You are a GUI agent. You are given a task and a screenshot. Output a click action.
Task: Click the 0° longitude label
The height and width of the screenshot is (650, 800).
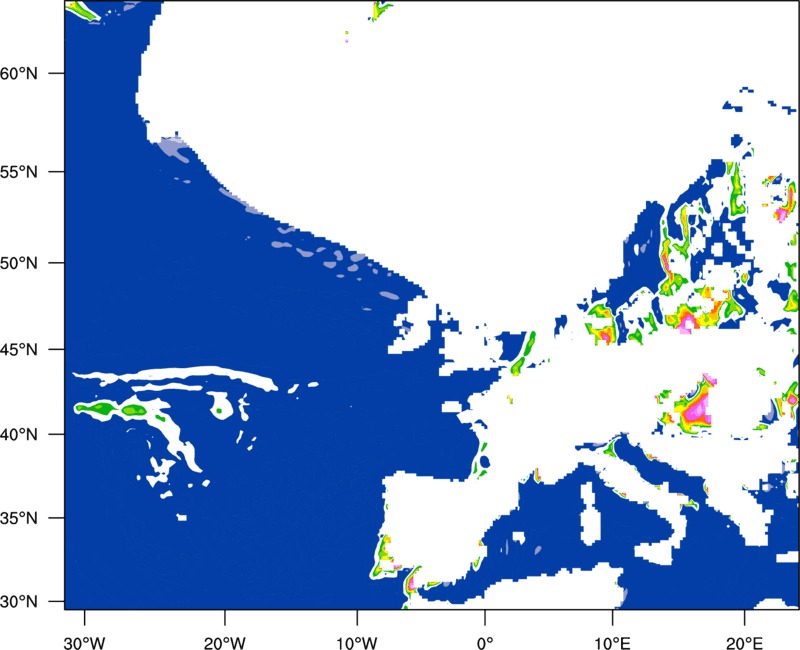[485, 643]
